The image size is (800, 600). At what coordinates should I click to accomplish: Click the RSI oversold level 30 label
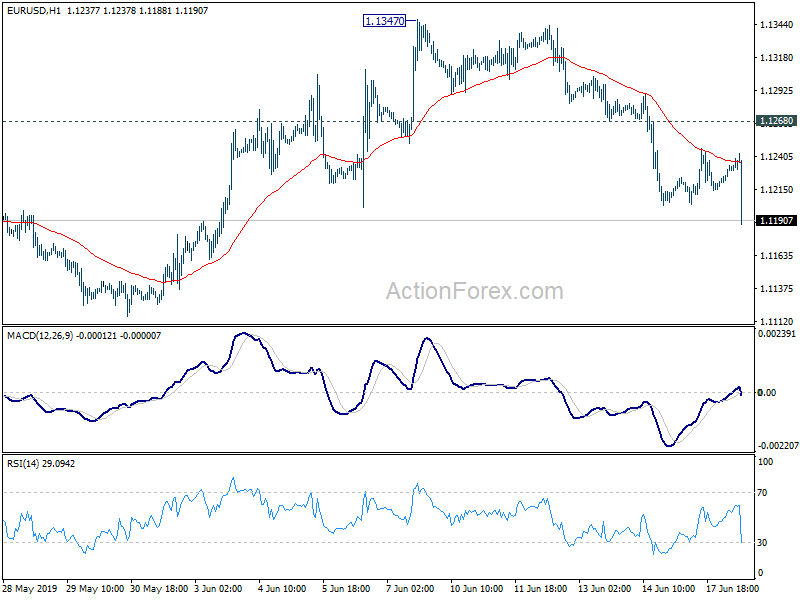coord(762,543)
